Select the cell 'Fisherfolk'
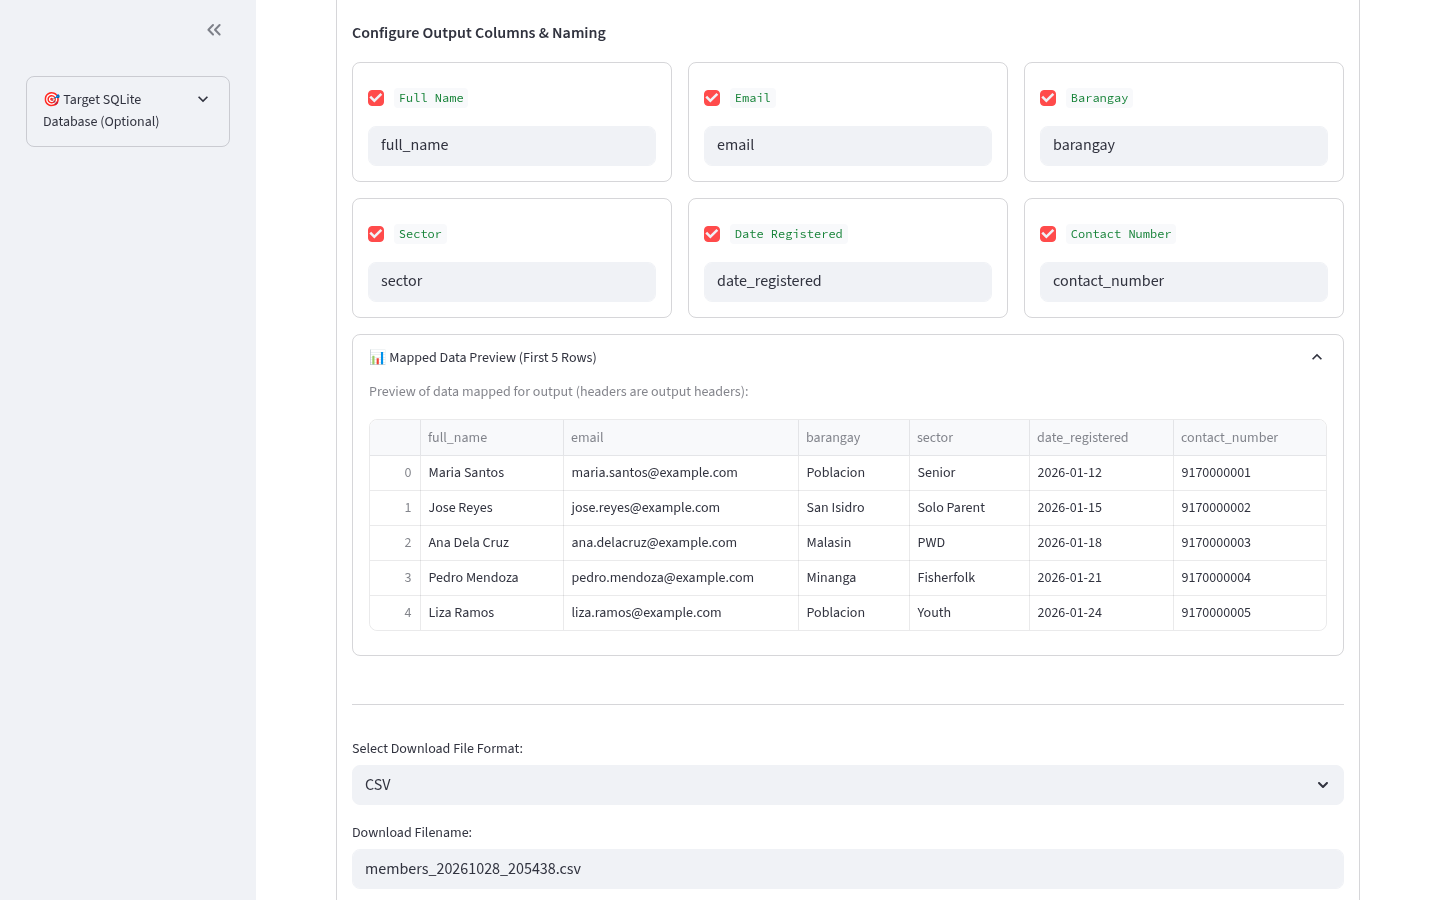1440x900 pixels. click(x=969, y=578)
